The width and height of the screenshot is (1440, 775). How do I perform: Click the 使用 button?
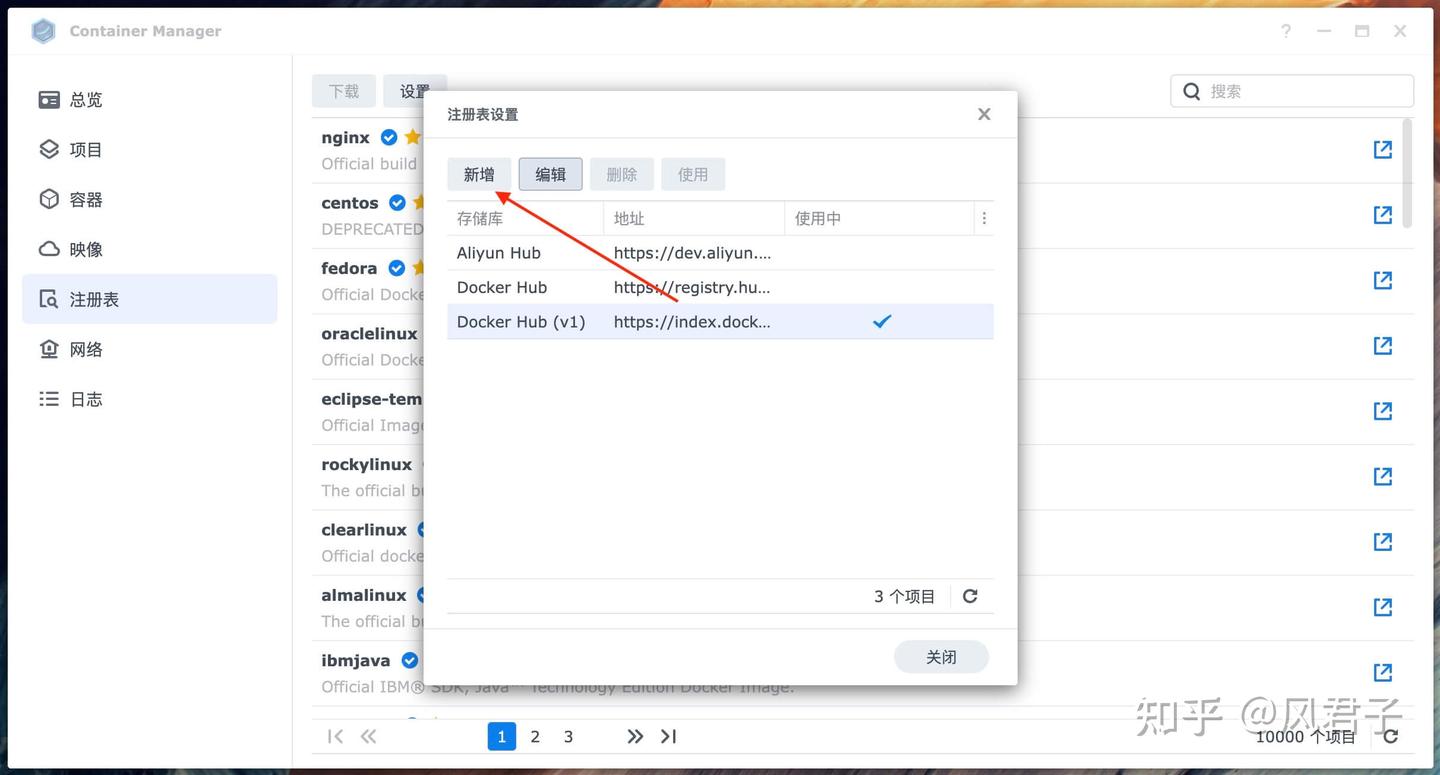coord(693,173)
